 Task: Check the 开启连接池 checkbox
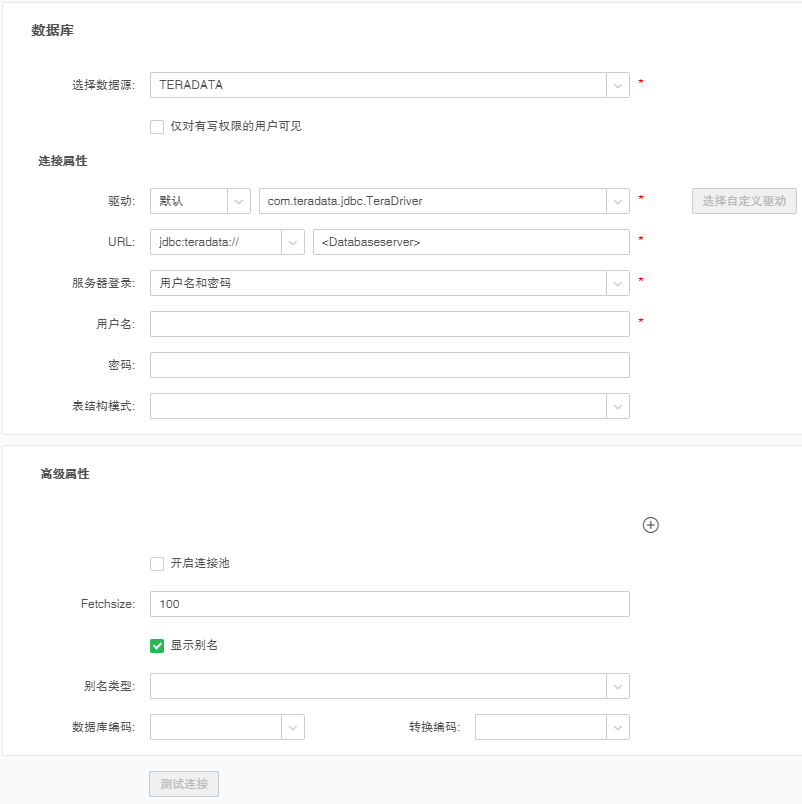click(x=157, y=564)
